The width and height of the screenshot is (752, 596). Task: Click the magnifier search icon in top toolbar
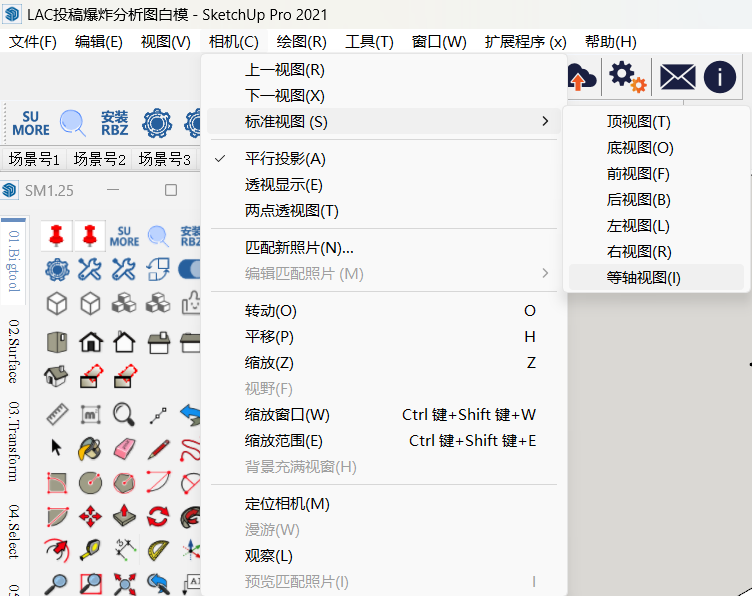(72, 123)
